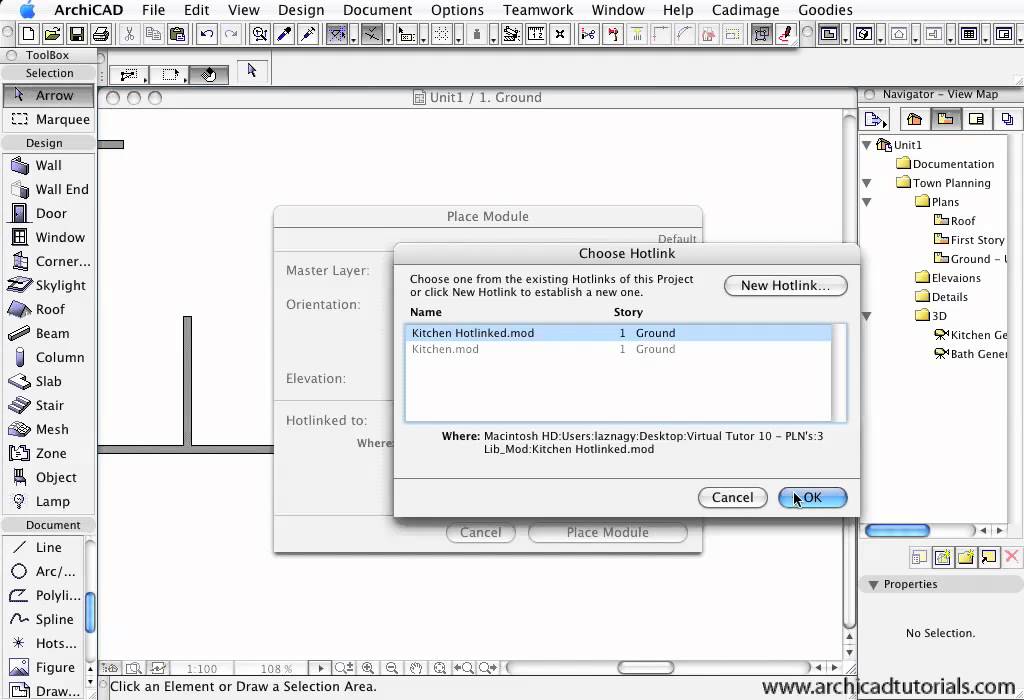Image resolution: width=1024 pixels, height=700 pixels.
Task: Click the Navigator Project Map house icon
Action: 914,119
